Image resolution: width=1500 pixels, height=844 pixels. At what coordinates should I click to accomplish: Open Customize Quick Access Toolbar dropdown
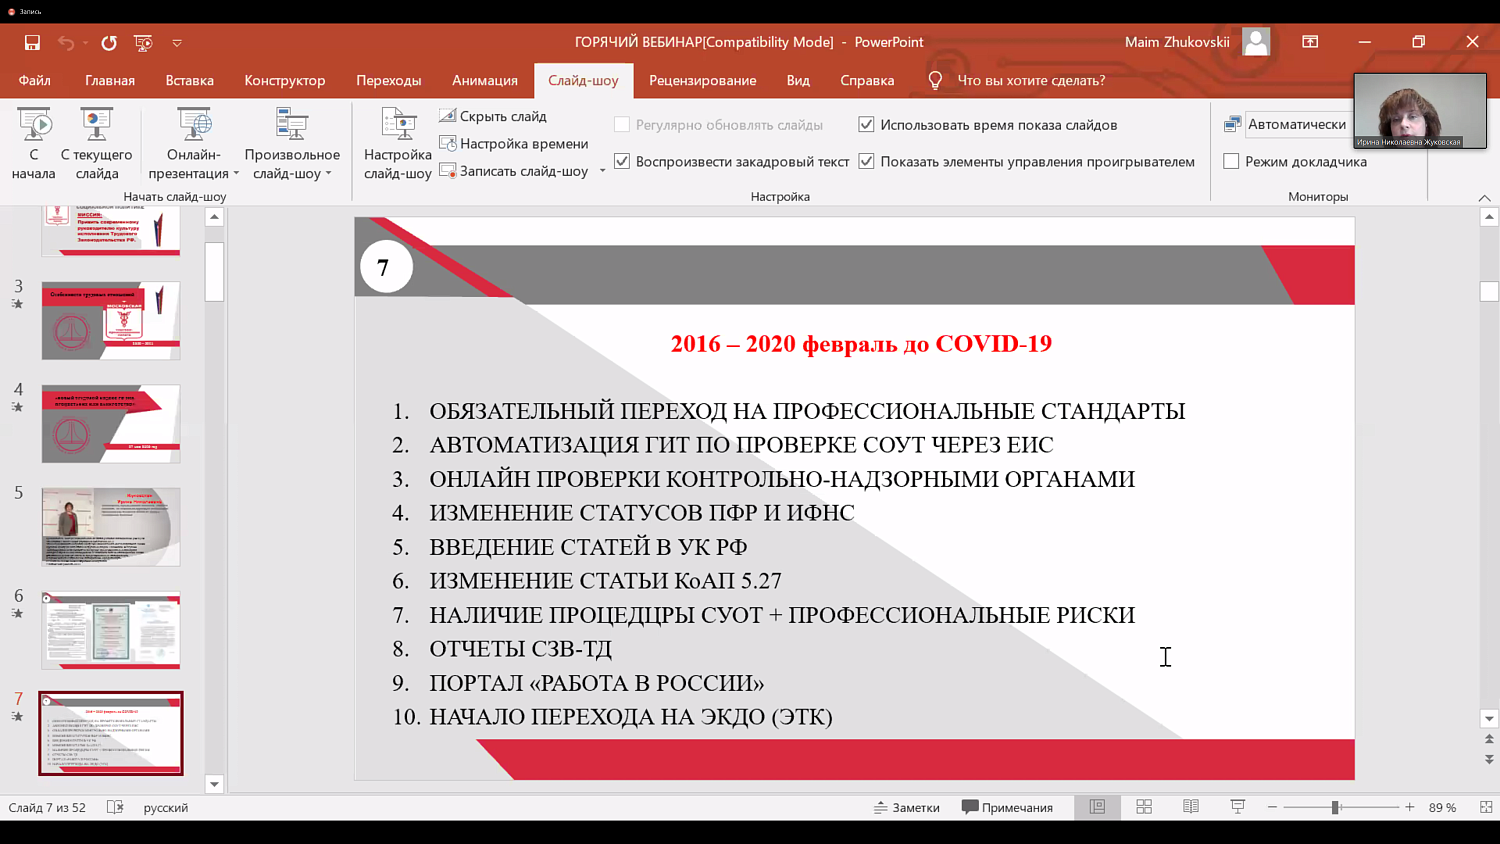[177, 43]
